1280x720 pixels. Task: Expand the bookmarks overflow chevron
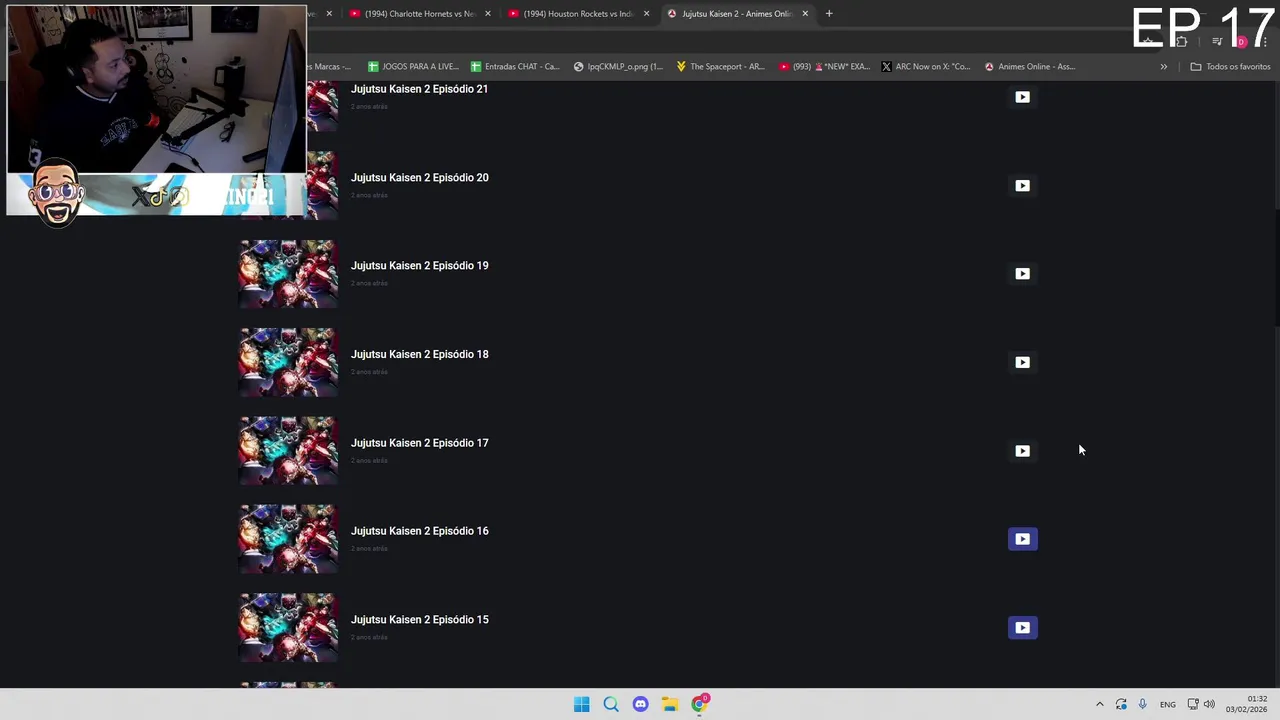click(1163, 67)
